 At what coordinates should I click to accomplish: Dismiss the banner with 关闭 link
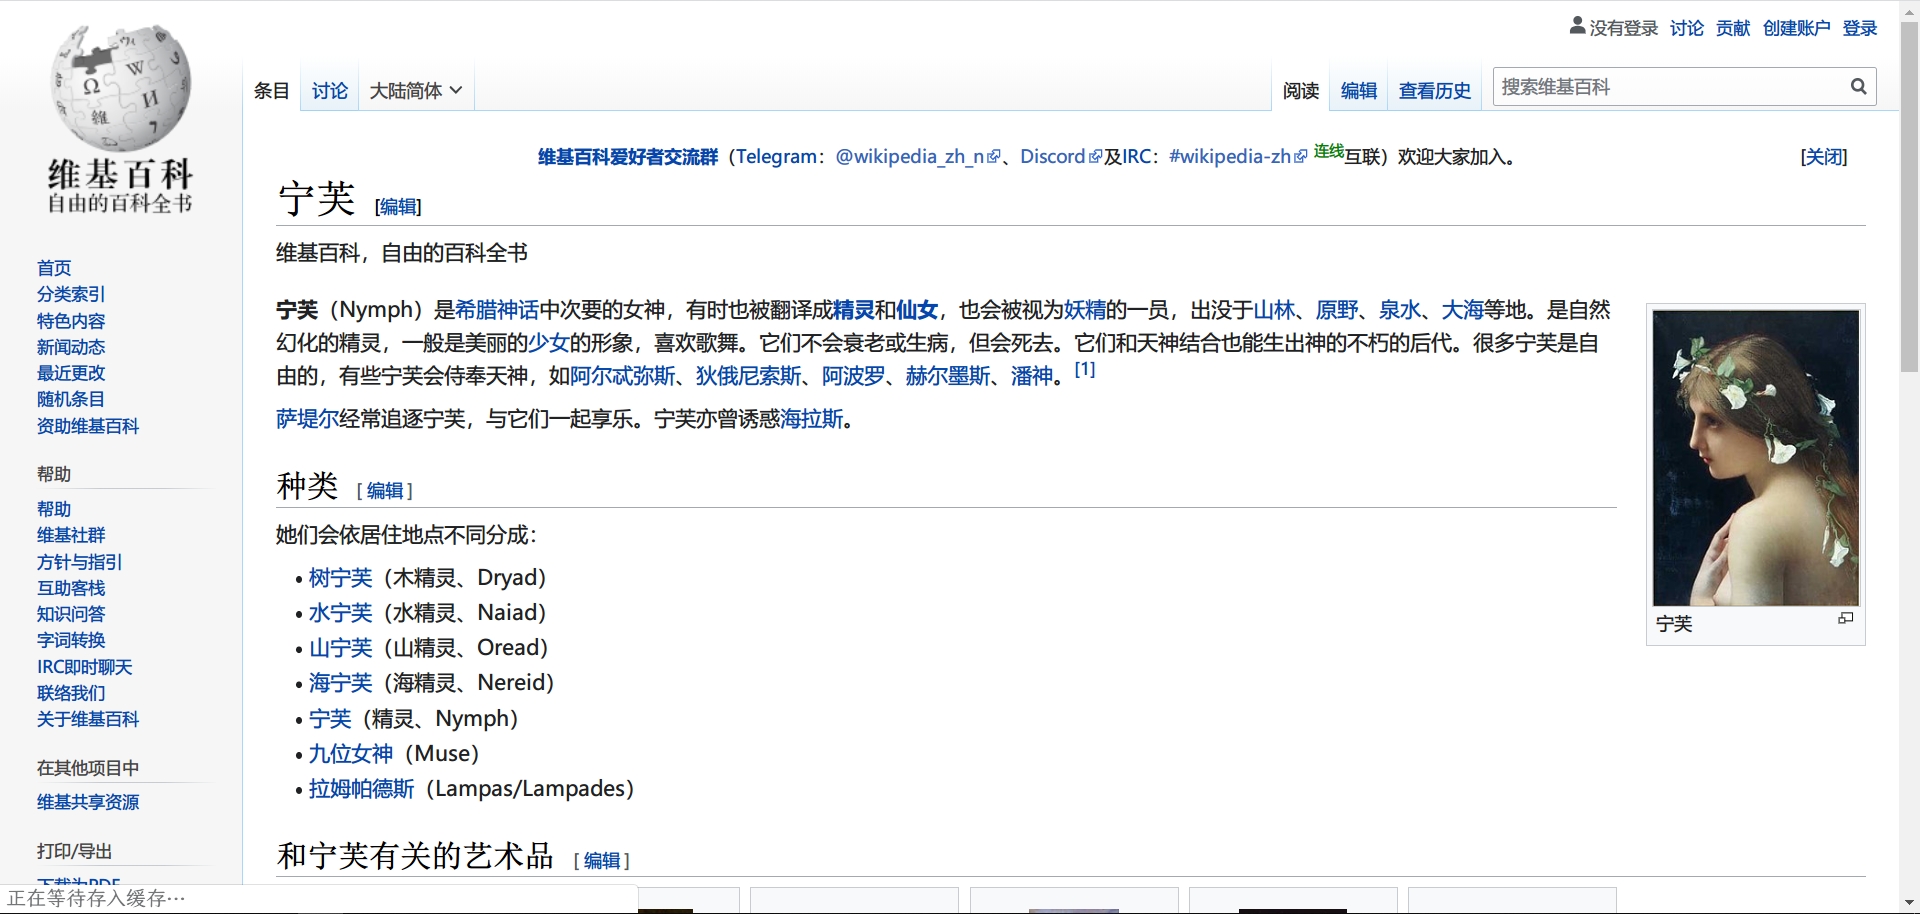pyautogui.click(x=1823, y=157)
